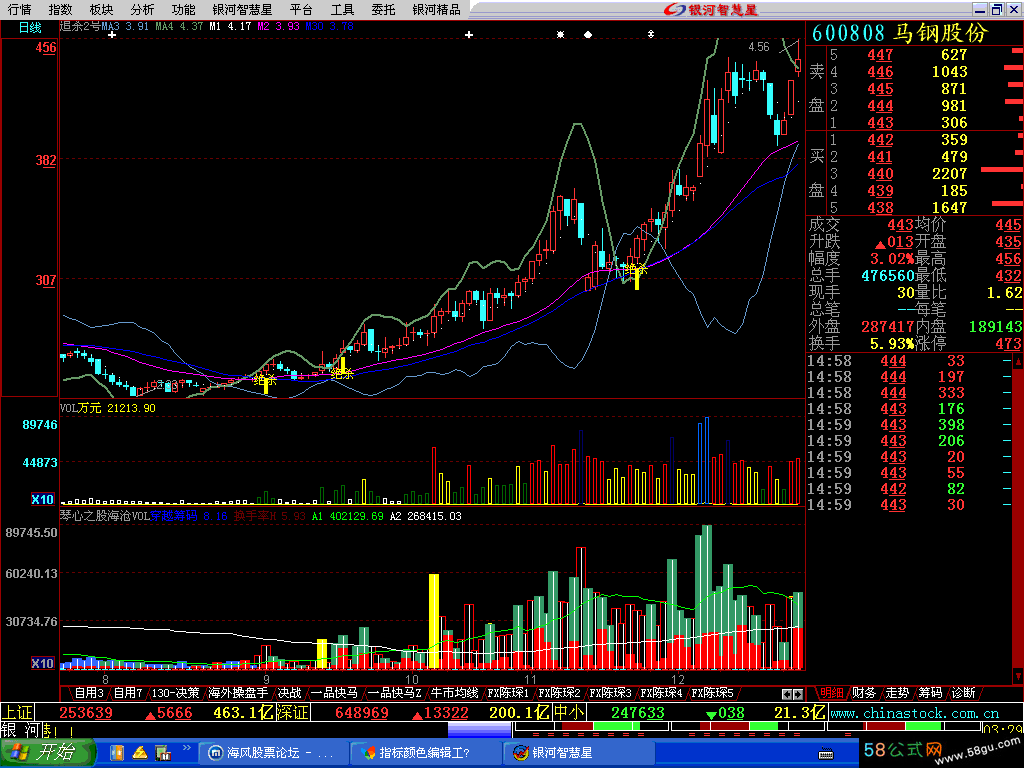1024x768 pixels.
Task: Select the 诊断 side panel tab
Action: [963, 693]
